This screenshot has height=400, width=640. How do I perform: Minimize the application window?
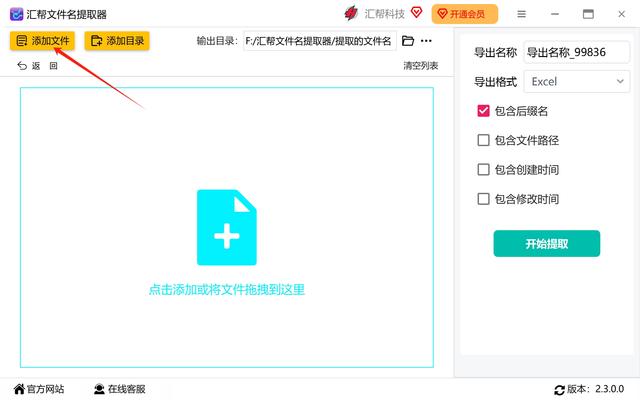coord(555,14)
